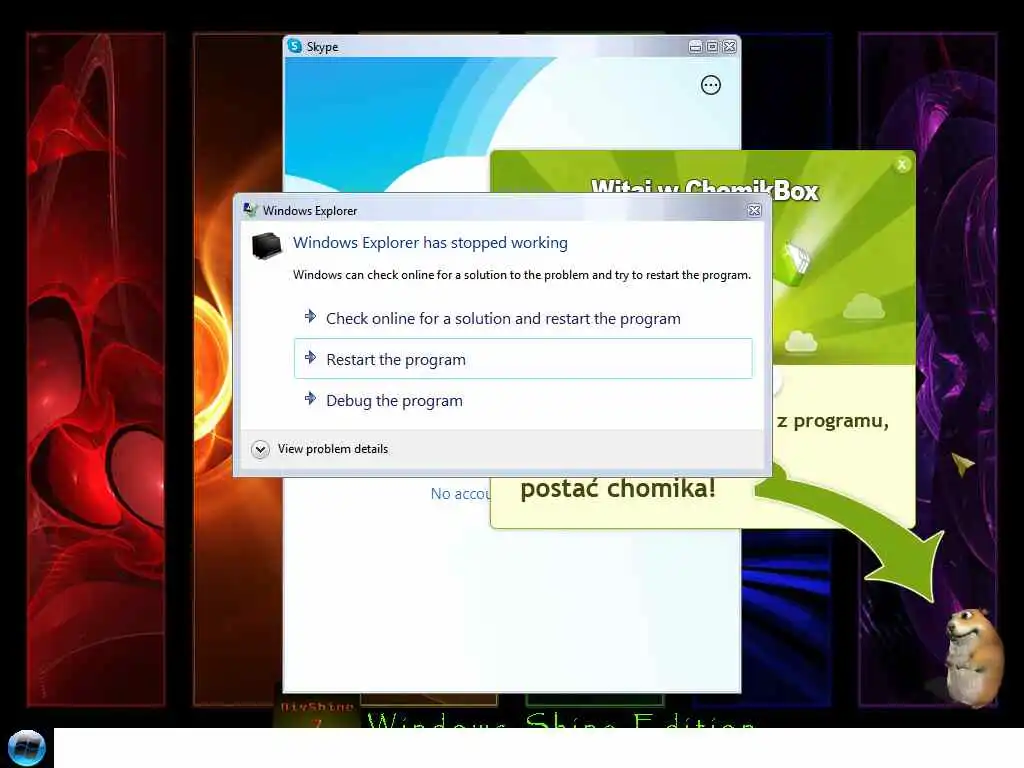Click the Windows Explorer has stopped working heading
Screen dimensions: 1024x768
pyautogui.click(x=430, y=242)
